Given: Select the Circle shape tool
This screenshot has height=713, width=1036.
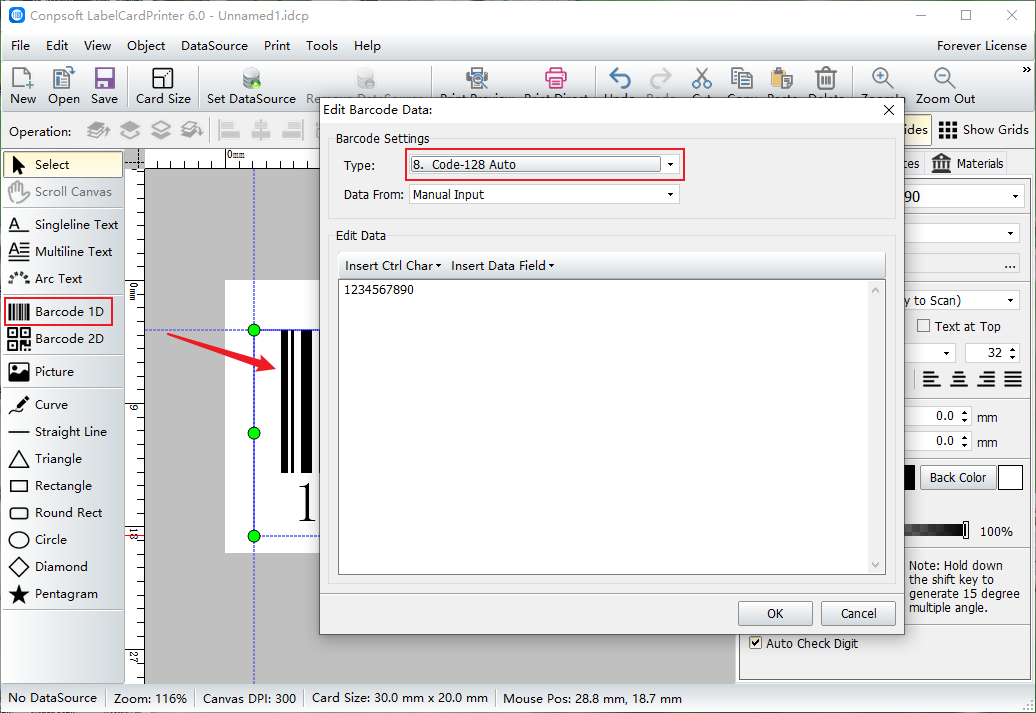Looking at the screenshot, I should click(x=63, y=540).
